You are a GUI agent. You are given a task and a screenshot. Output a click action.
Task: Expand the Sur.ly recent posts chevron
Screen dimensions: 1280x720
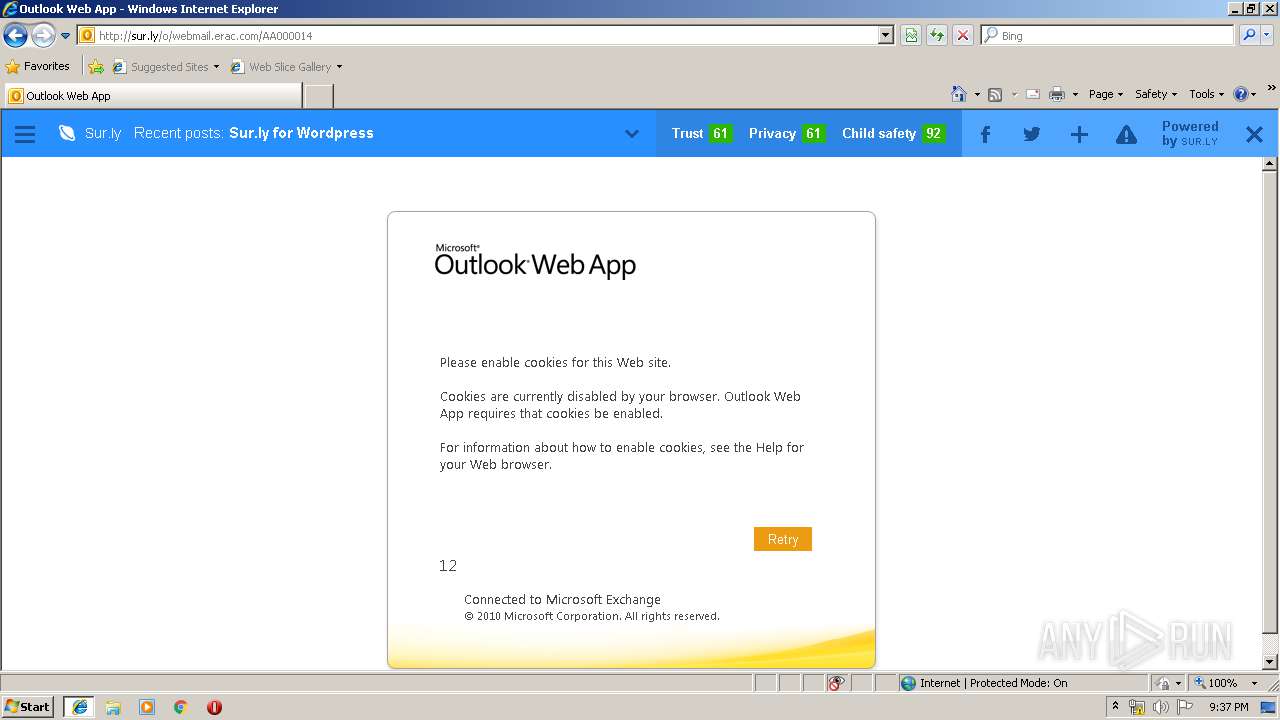pos(632,134)
